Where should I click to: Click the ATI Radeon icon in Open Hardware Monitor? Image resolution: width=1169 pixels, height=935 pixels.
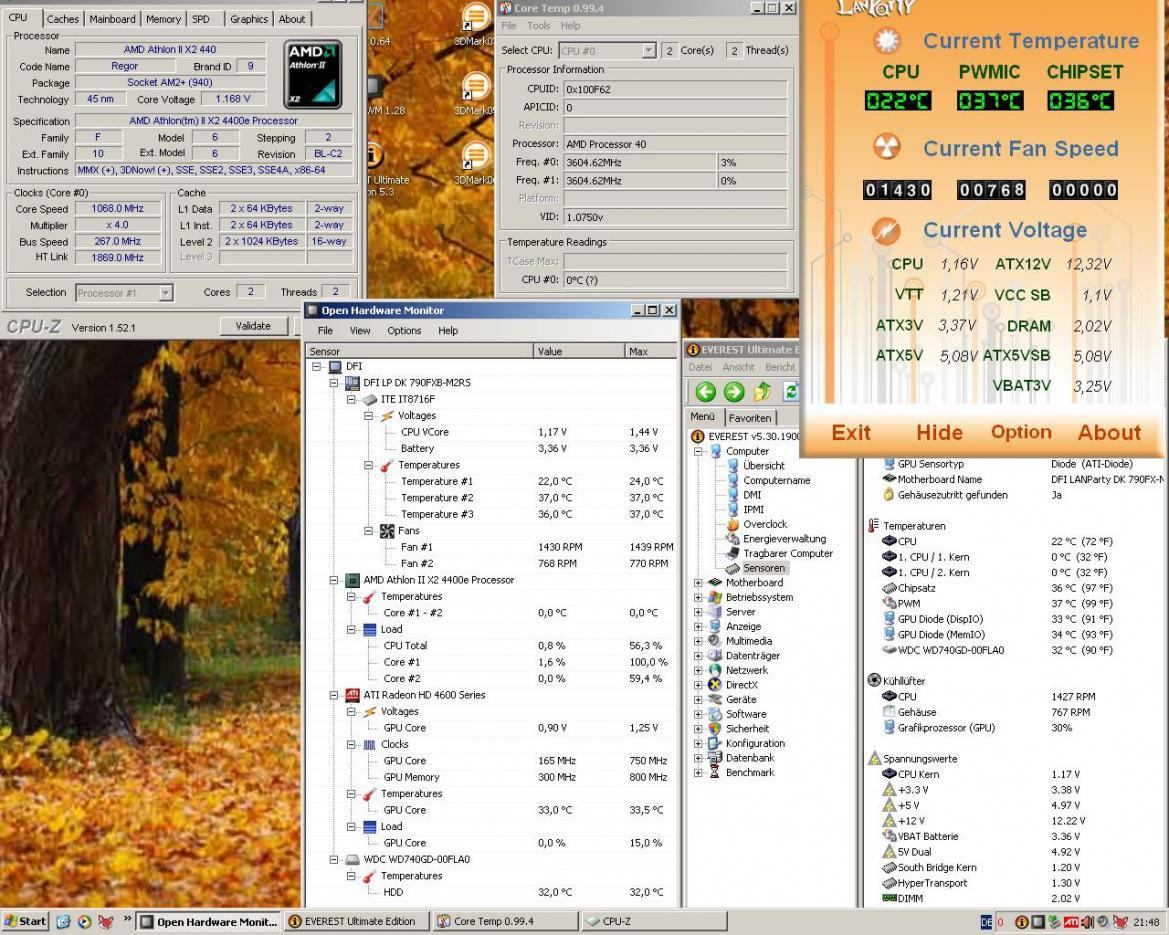coord(353,695)
